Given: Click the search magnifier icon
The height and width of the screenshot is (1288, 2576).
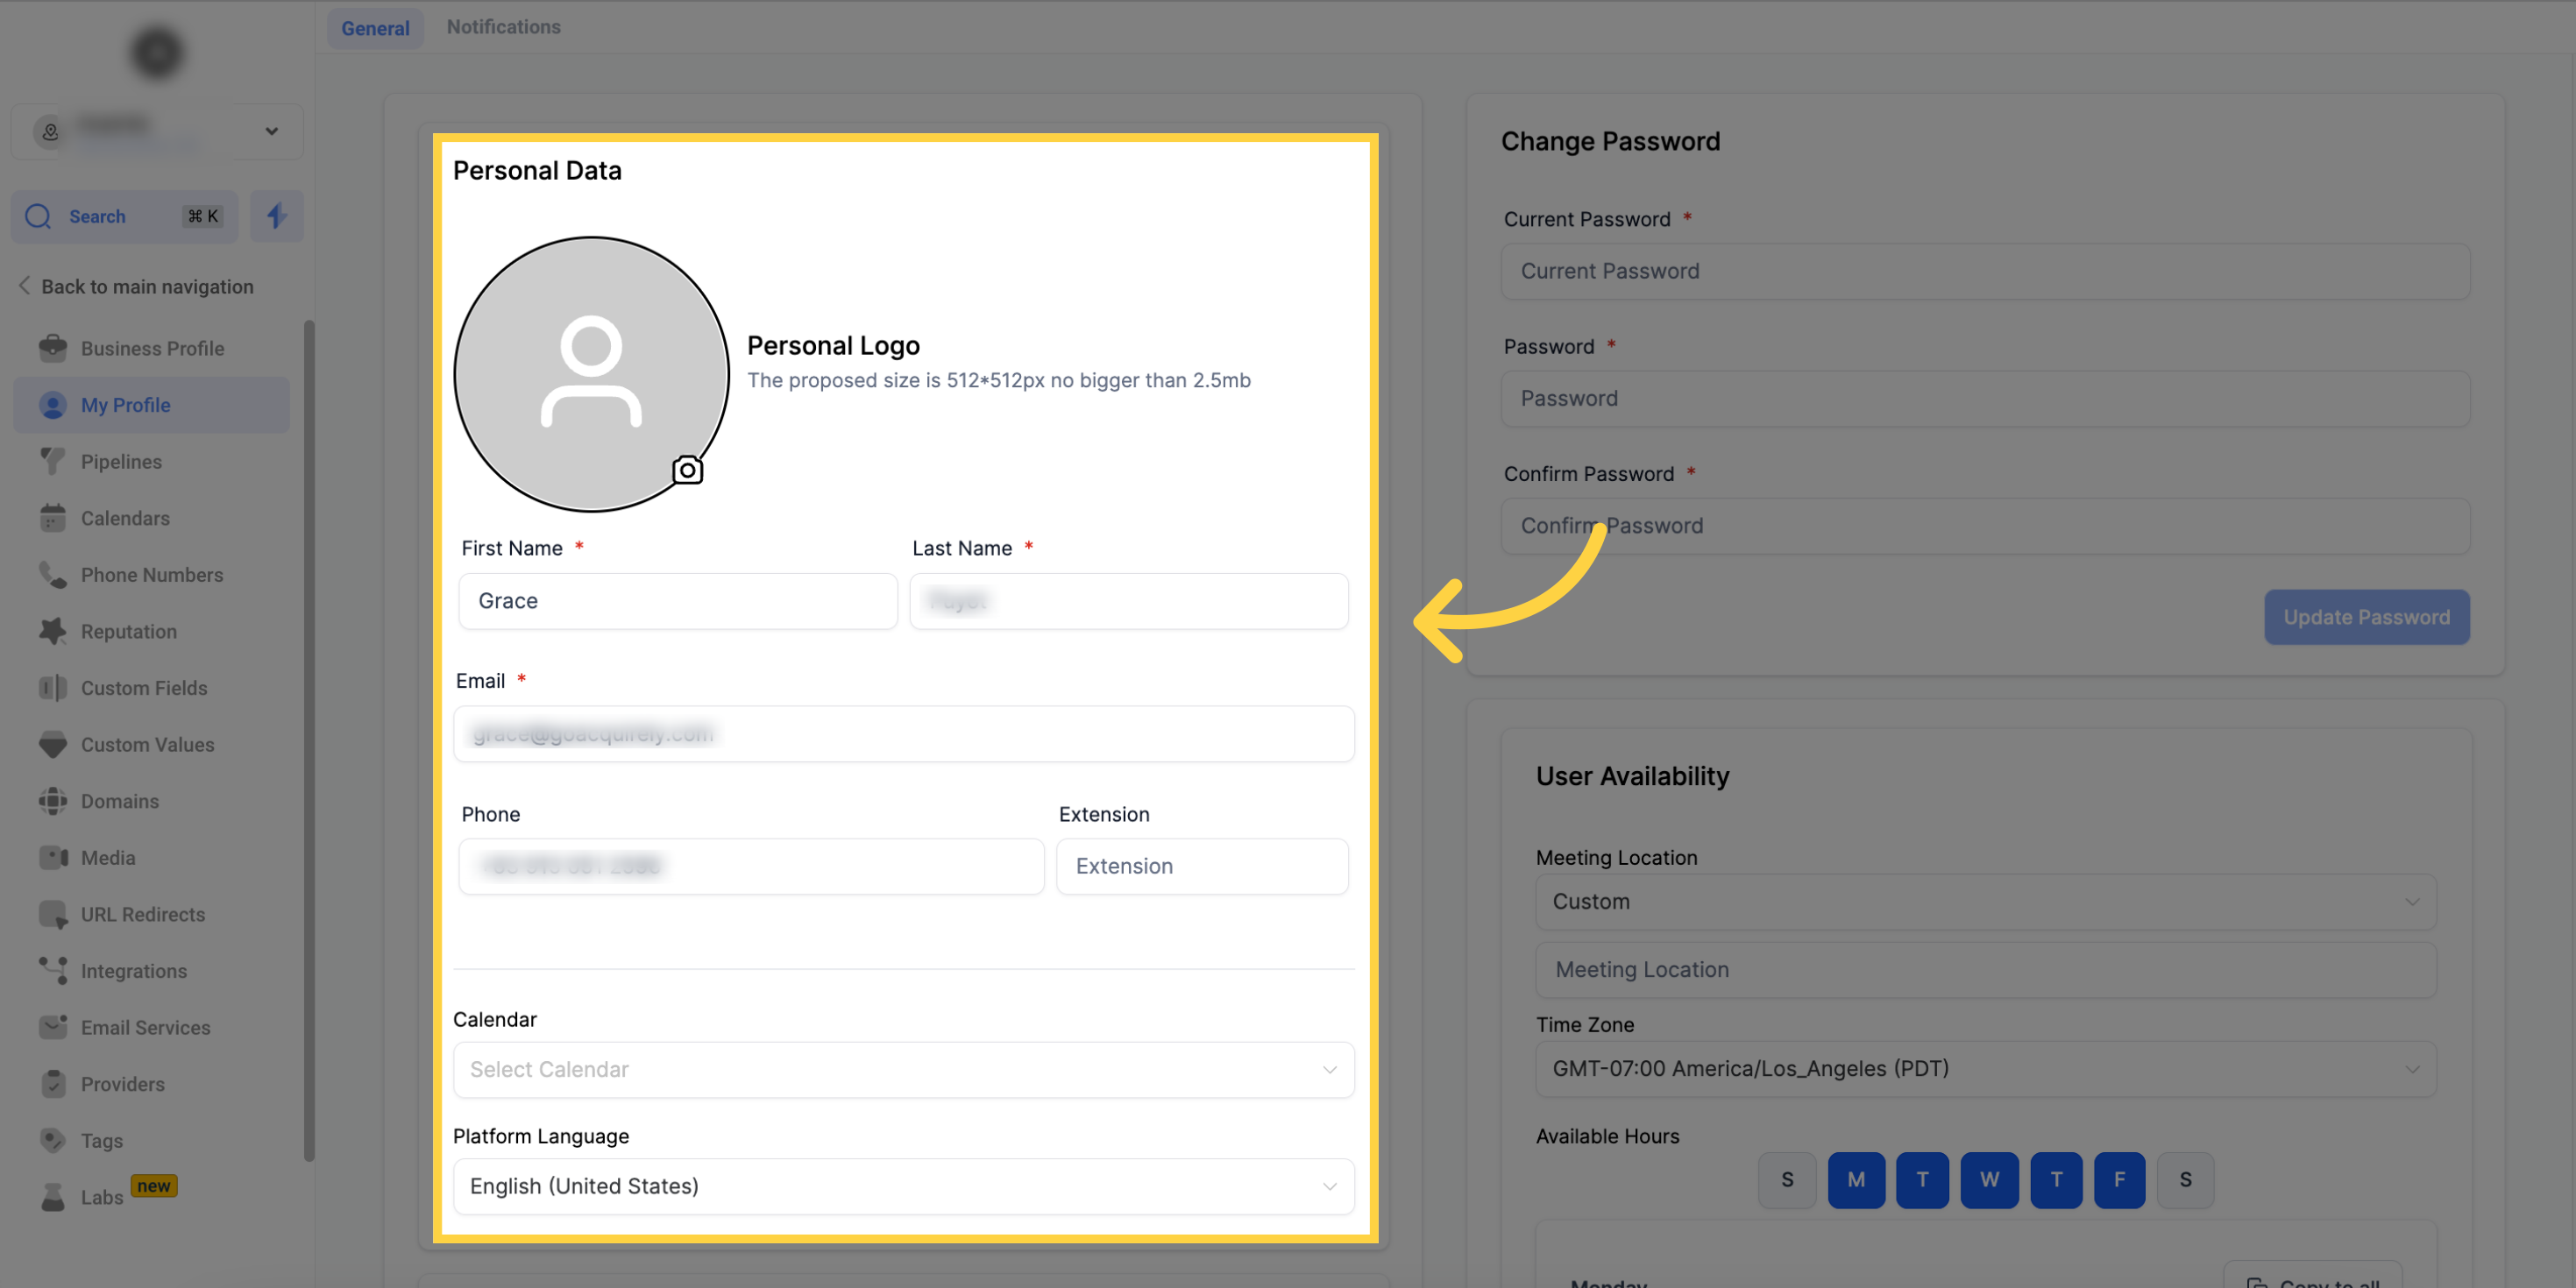Looking at the screenshot, I should pyautogui.click(x=38, y=216).
